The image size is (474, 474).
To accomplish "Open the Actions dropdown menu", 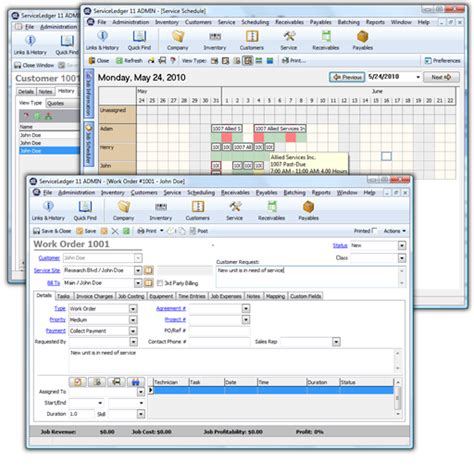I will [394, 231].
